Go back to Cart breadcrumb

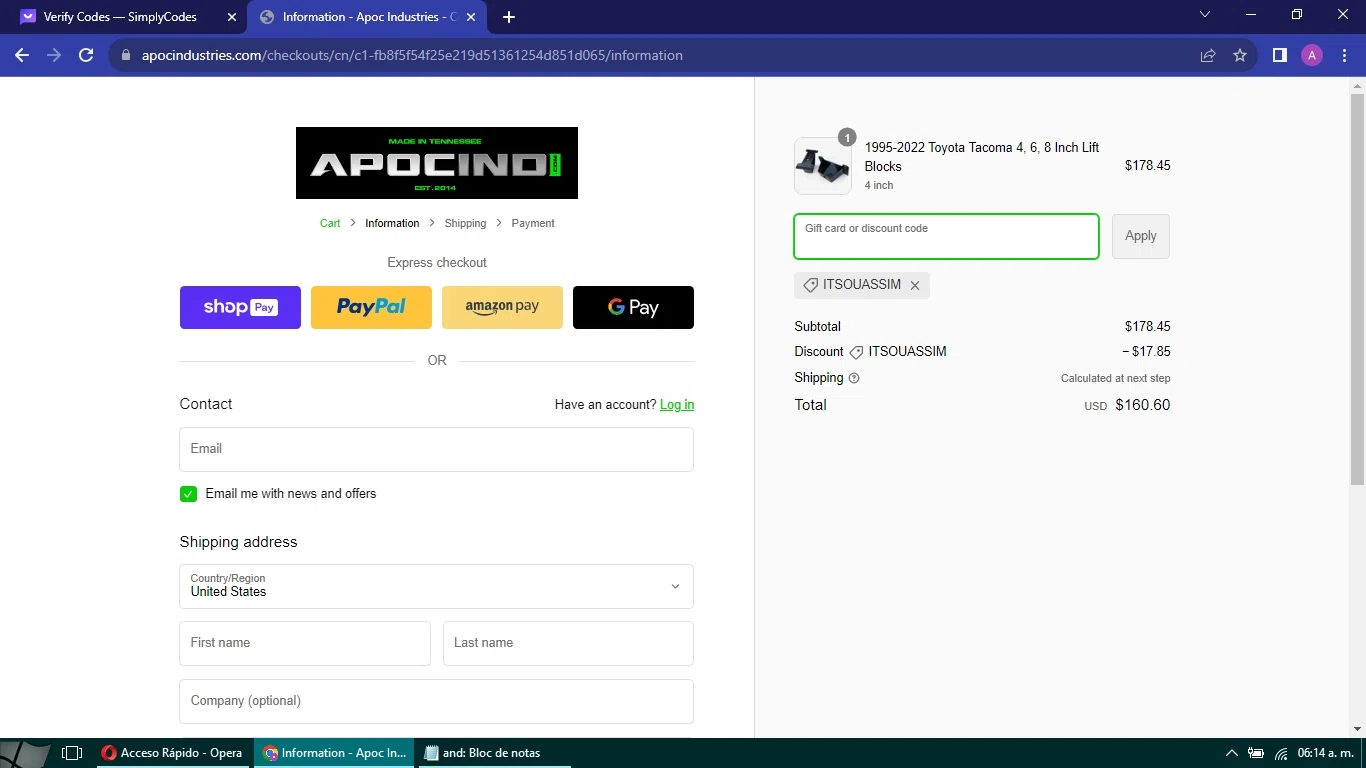click(x=330, y=223)
